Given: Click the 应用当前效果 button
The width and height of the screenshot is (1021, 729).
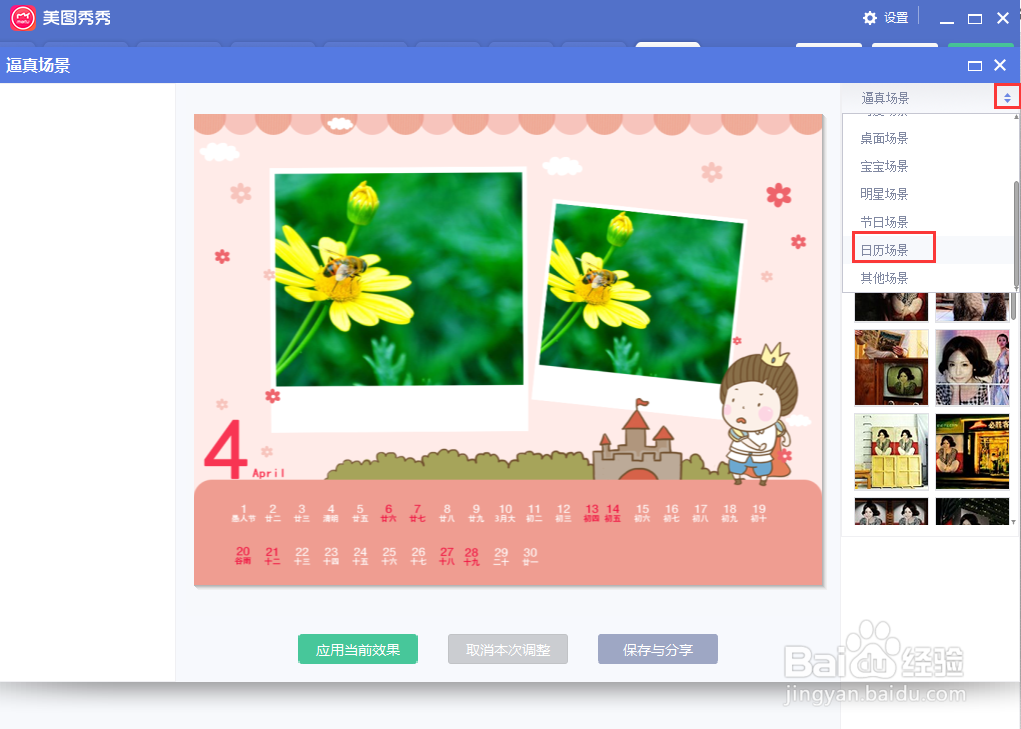Looking at the screenshot, I should (x=357, y=648).
